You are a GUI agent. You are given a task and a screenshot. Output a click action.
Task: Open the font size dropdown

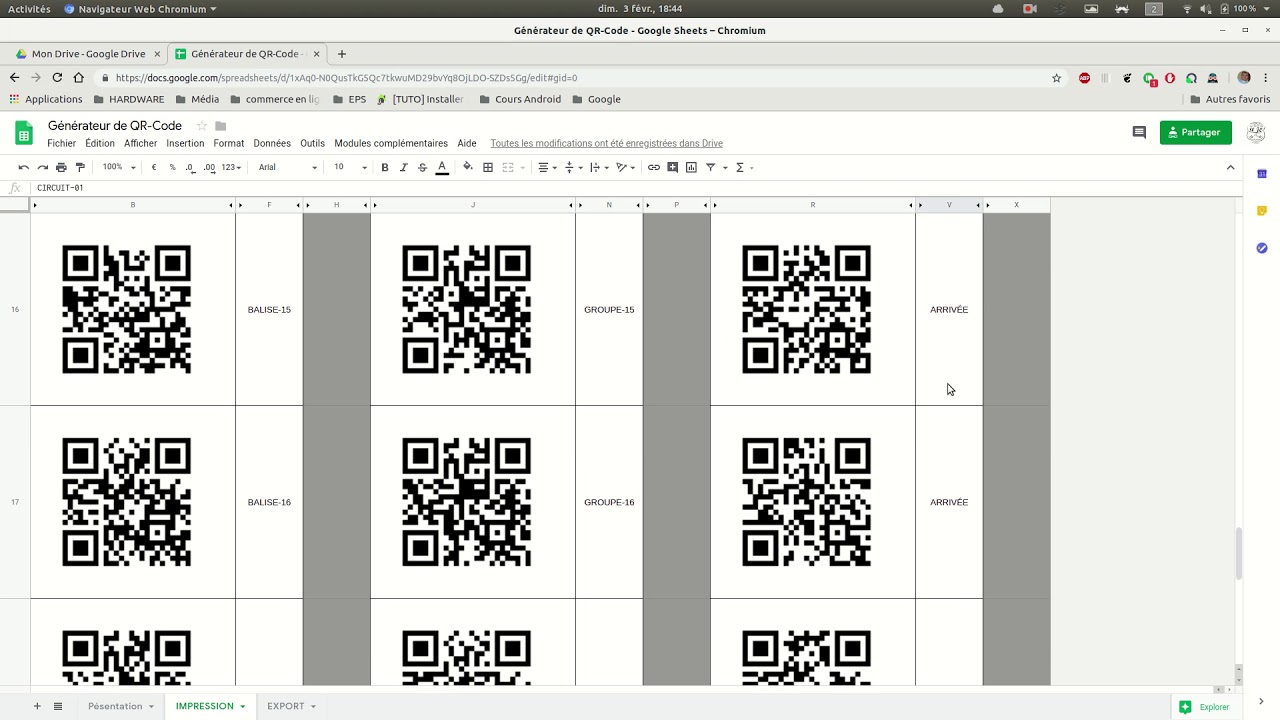point(350,167)
